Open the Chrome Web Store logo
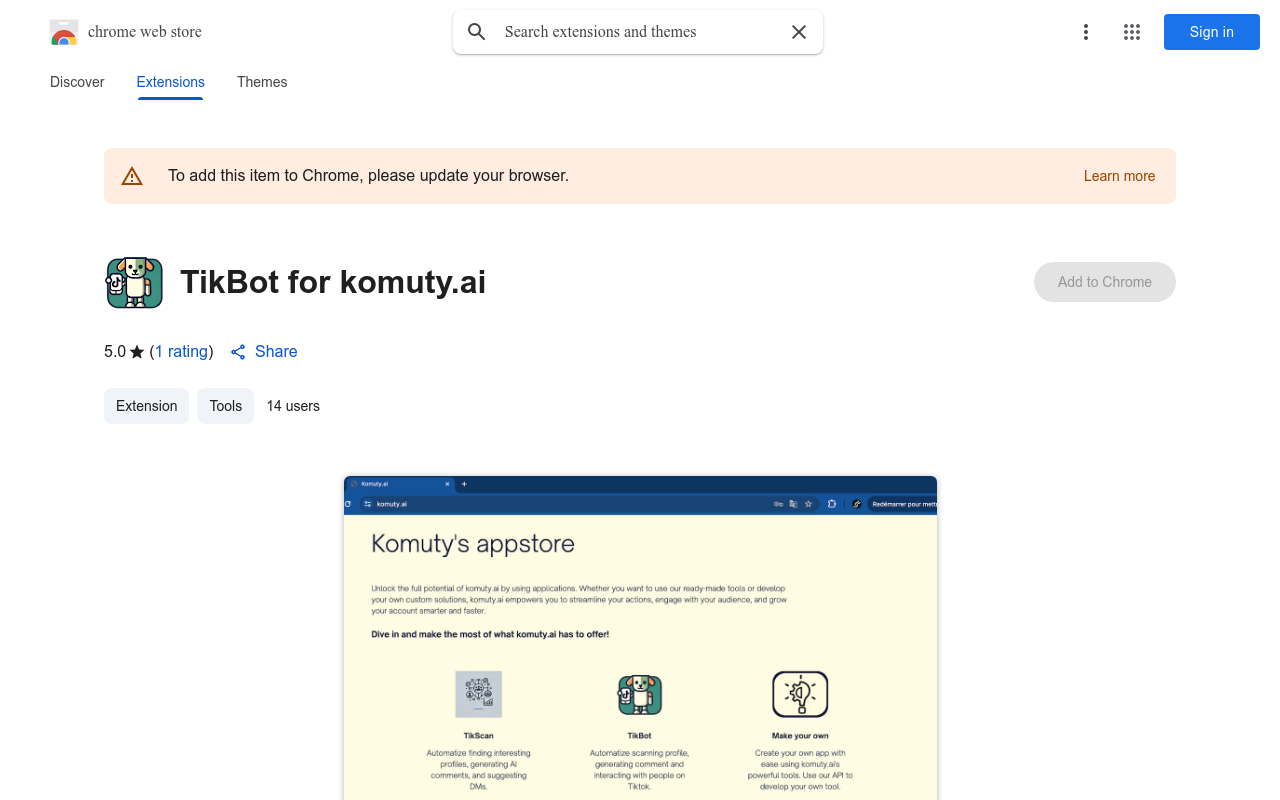Viewport: 1280px width, 800px height. tap(64, 32)
